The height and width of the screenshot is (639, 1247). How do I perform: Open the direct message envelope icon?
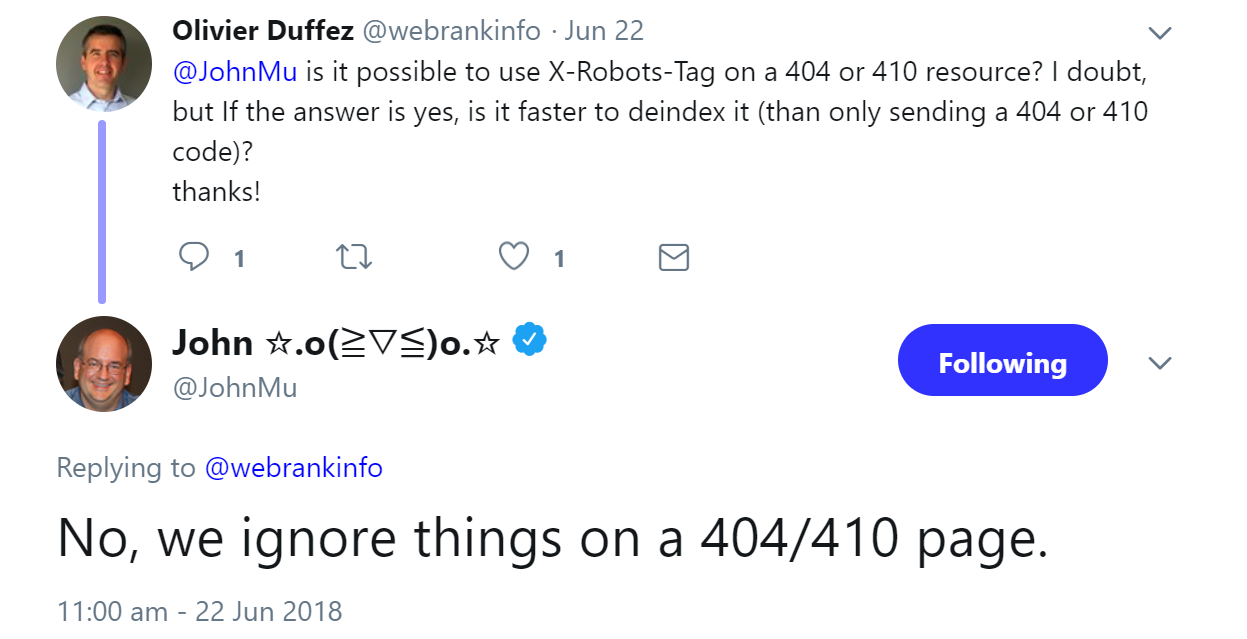672,257
